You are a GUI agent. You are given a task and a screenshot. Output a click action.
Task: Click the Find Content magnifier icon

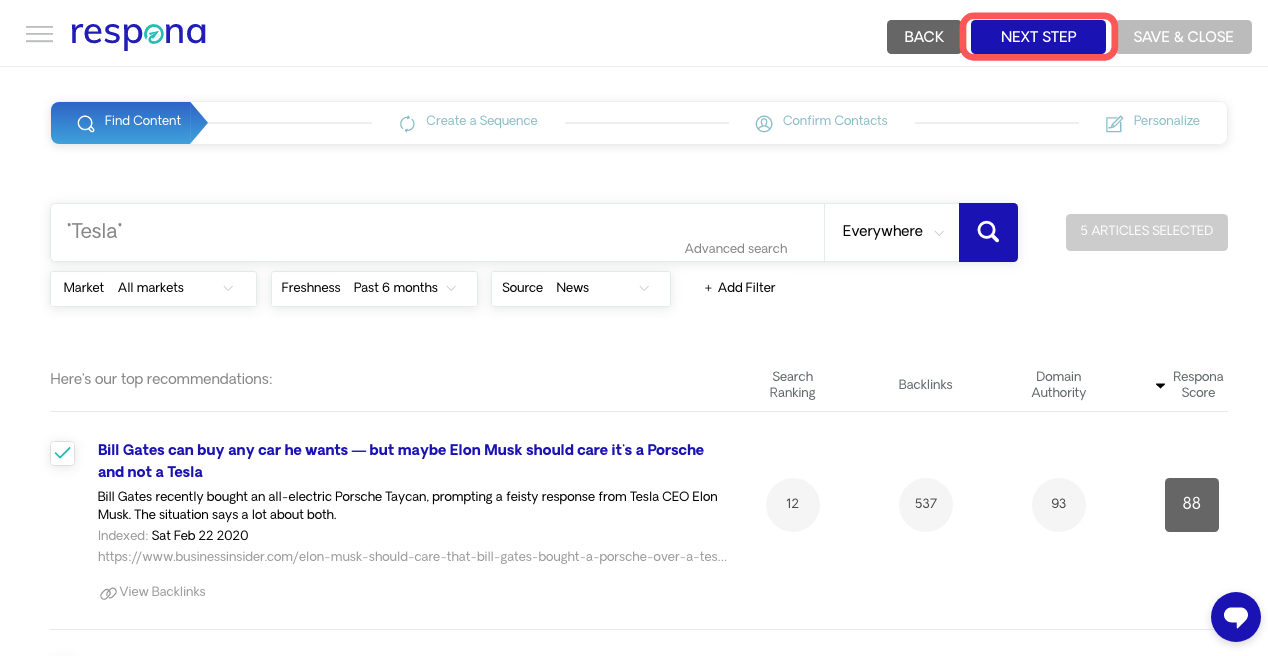86,123
